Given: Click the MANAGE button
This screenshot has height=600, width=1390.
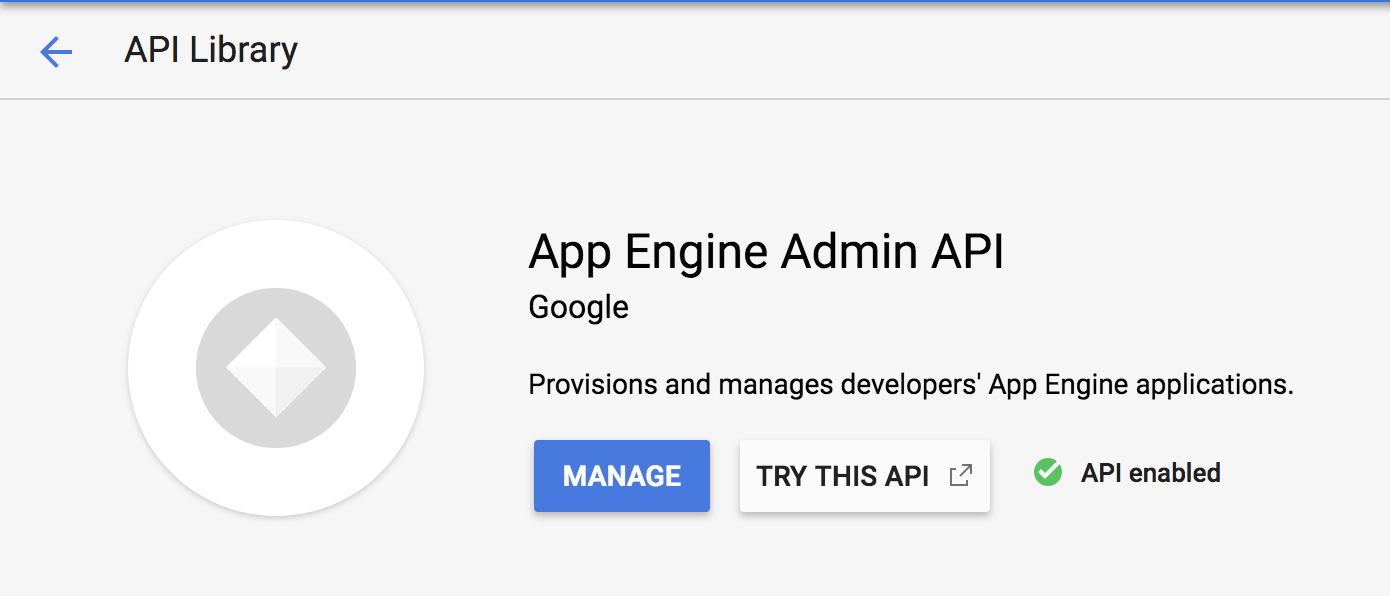Looking at the screenshot, I should click(622, 476).
